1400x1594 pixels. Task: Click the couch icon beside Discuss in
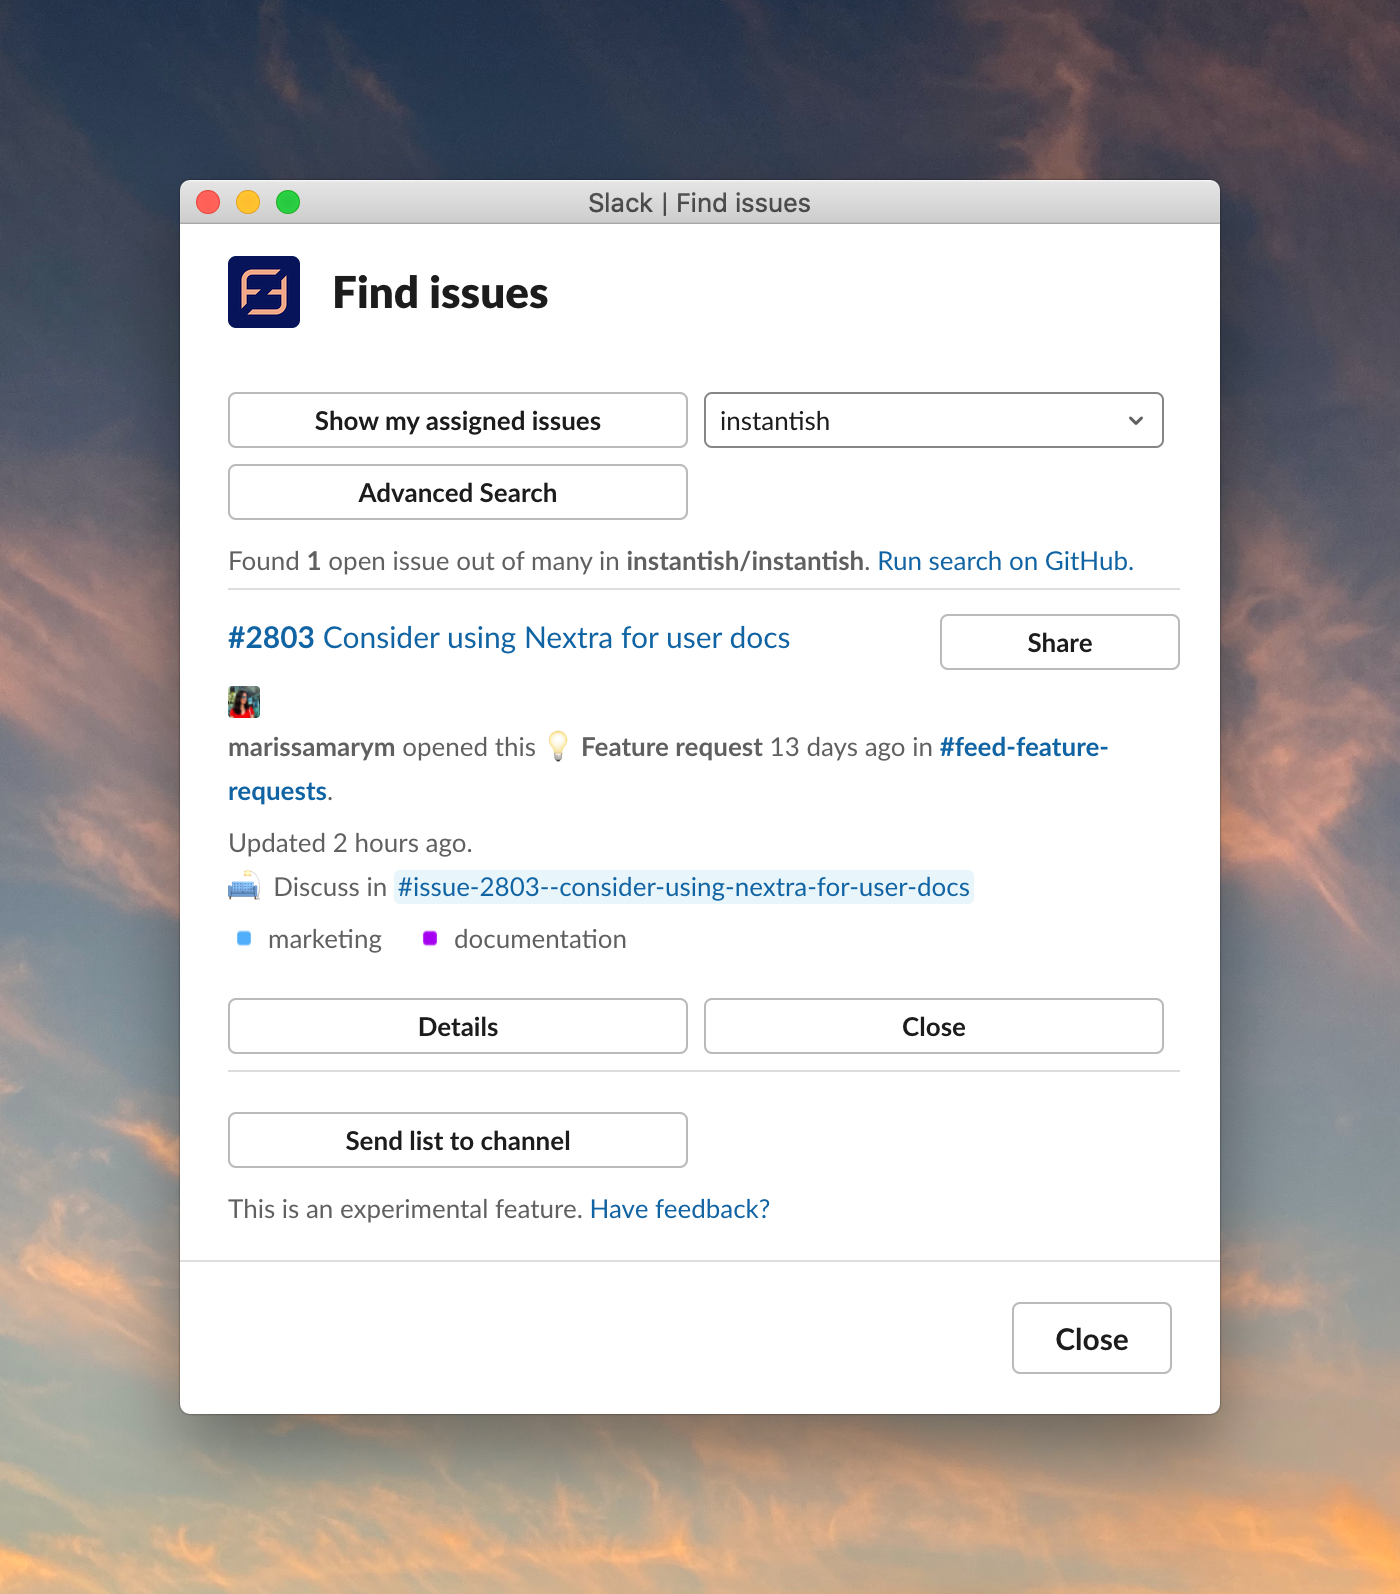point(244,887)
